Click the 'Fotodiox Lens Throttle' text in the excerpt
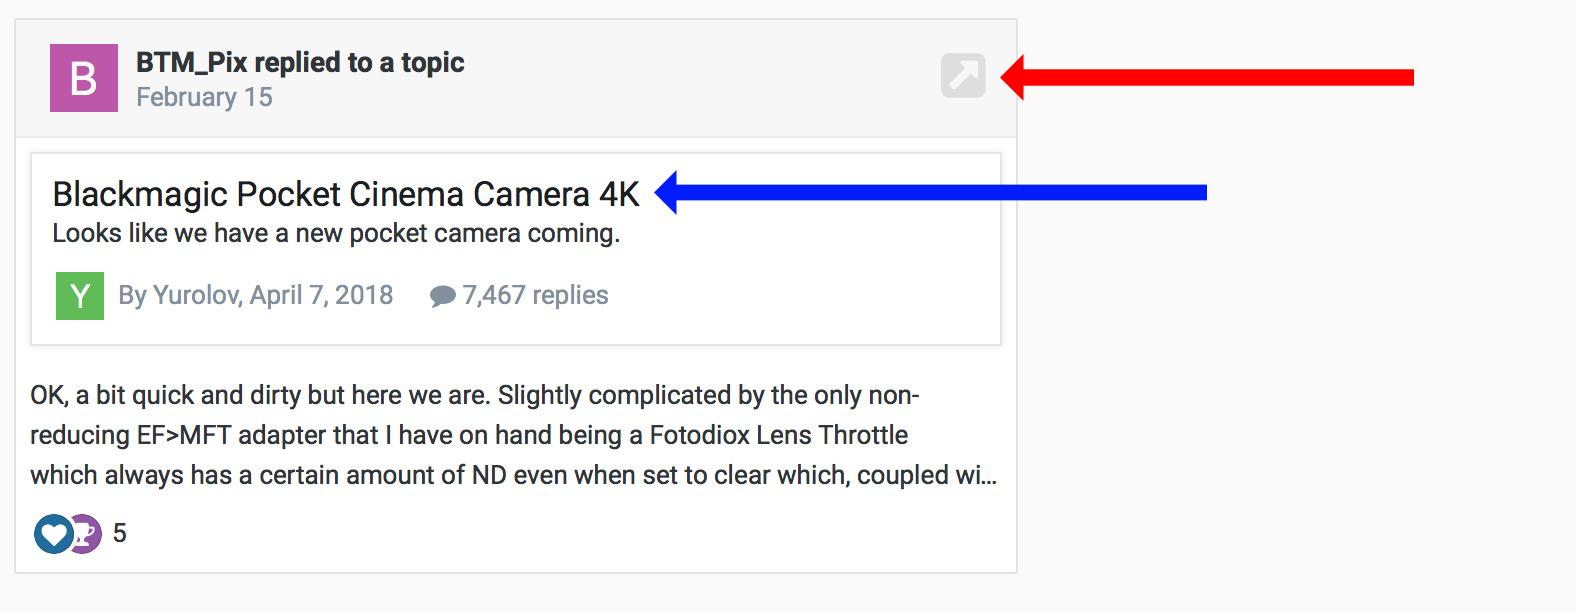Viewport: 1576px width, 612px height. click(779, 435)
